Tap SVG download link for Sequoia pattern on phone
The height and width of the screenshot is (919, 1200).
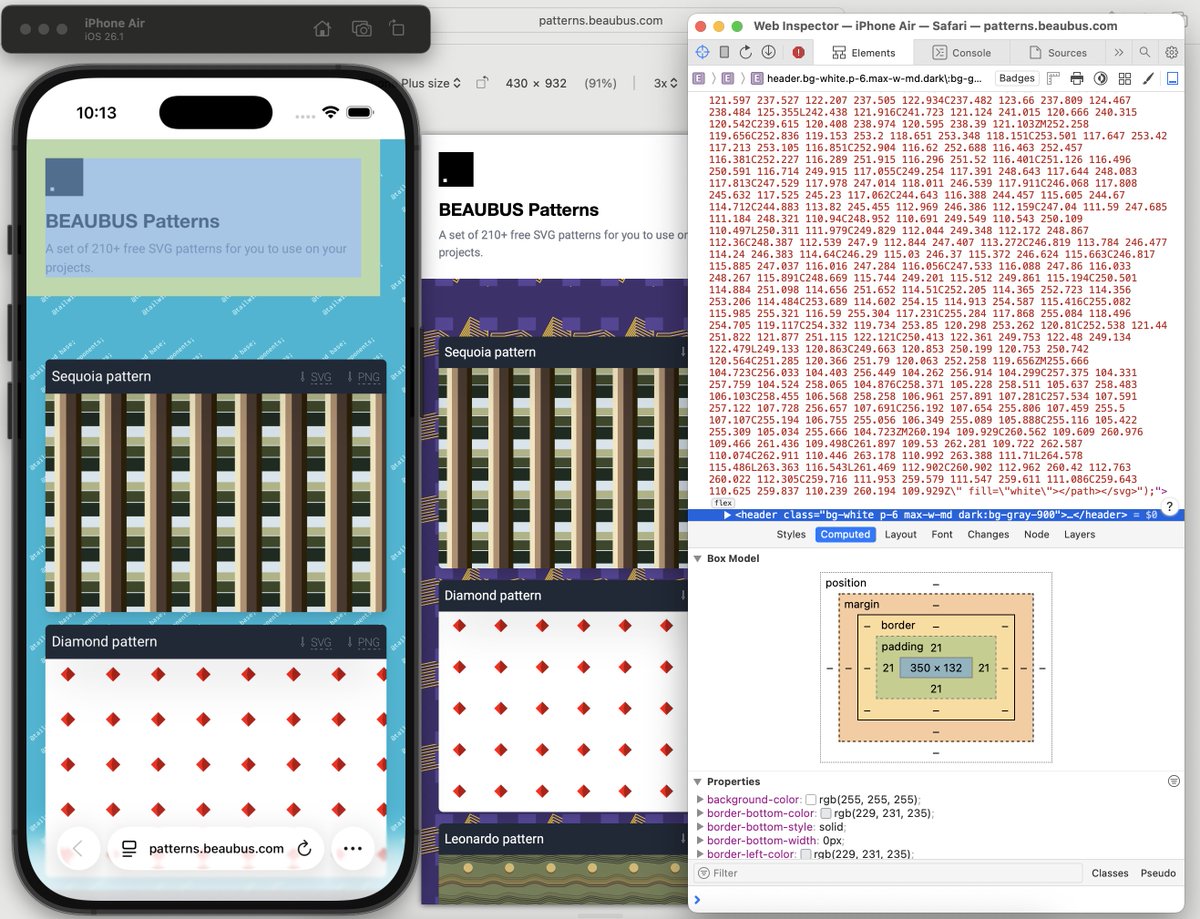tap(315, 377)
